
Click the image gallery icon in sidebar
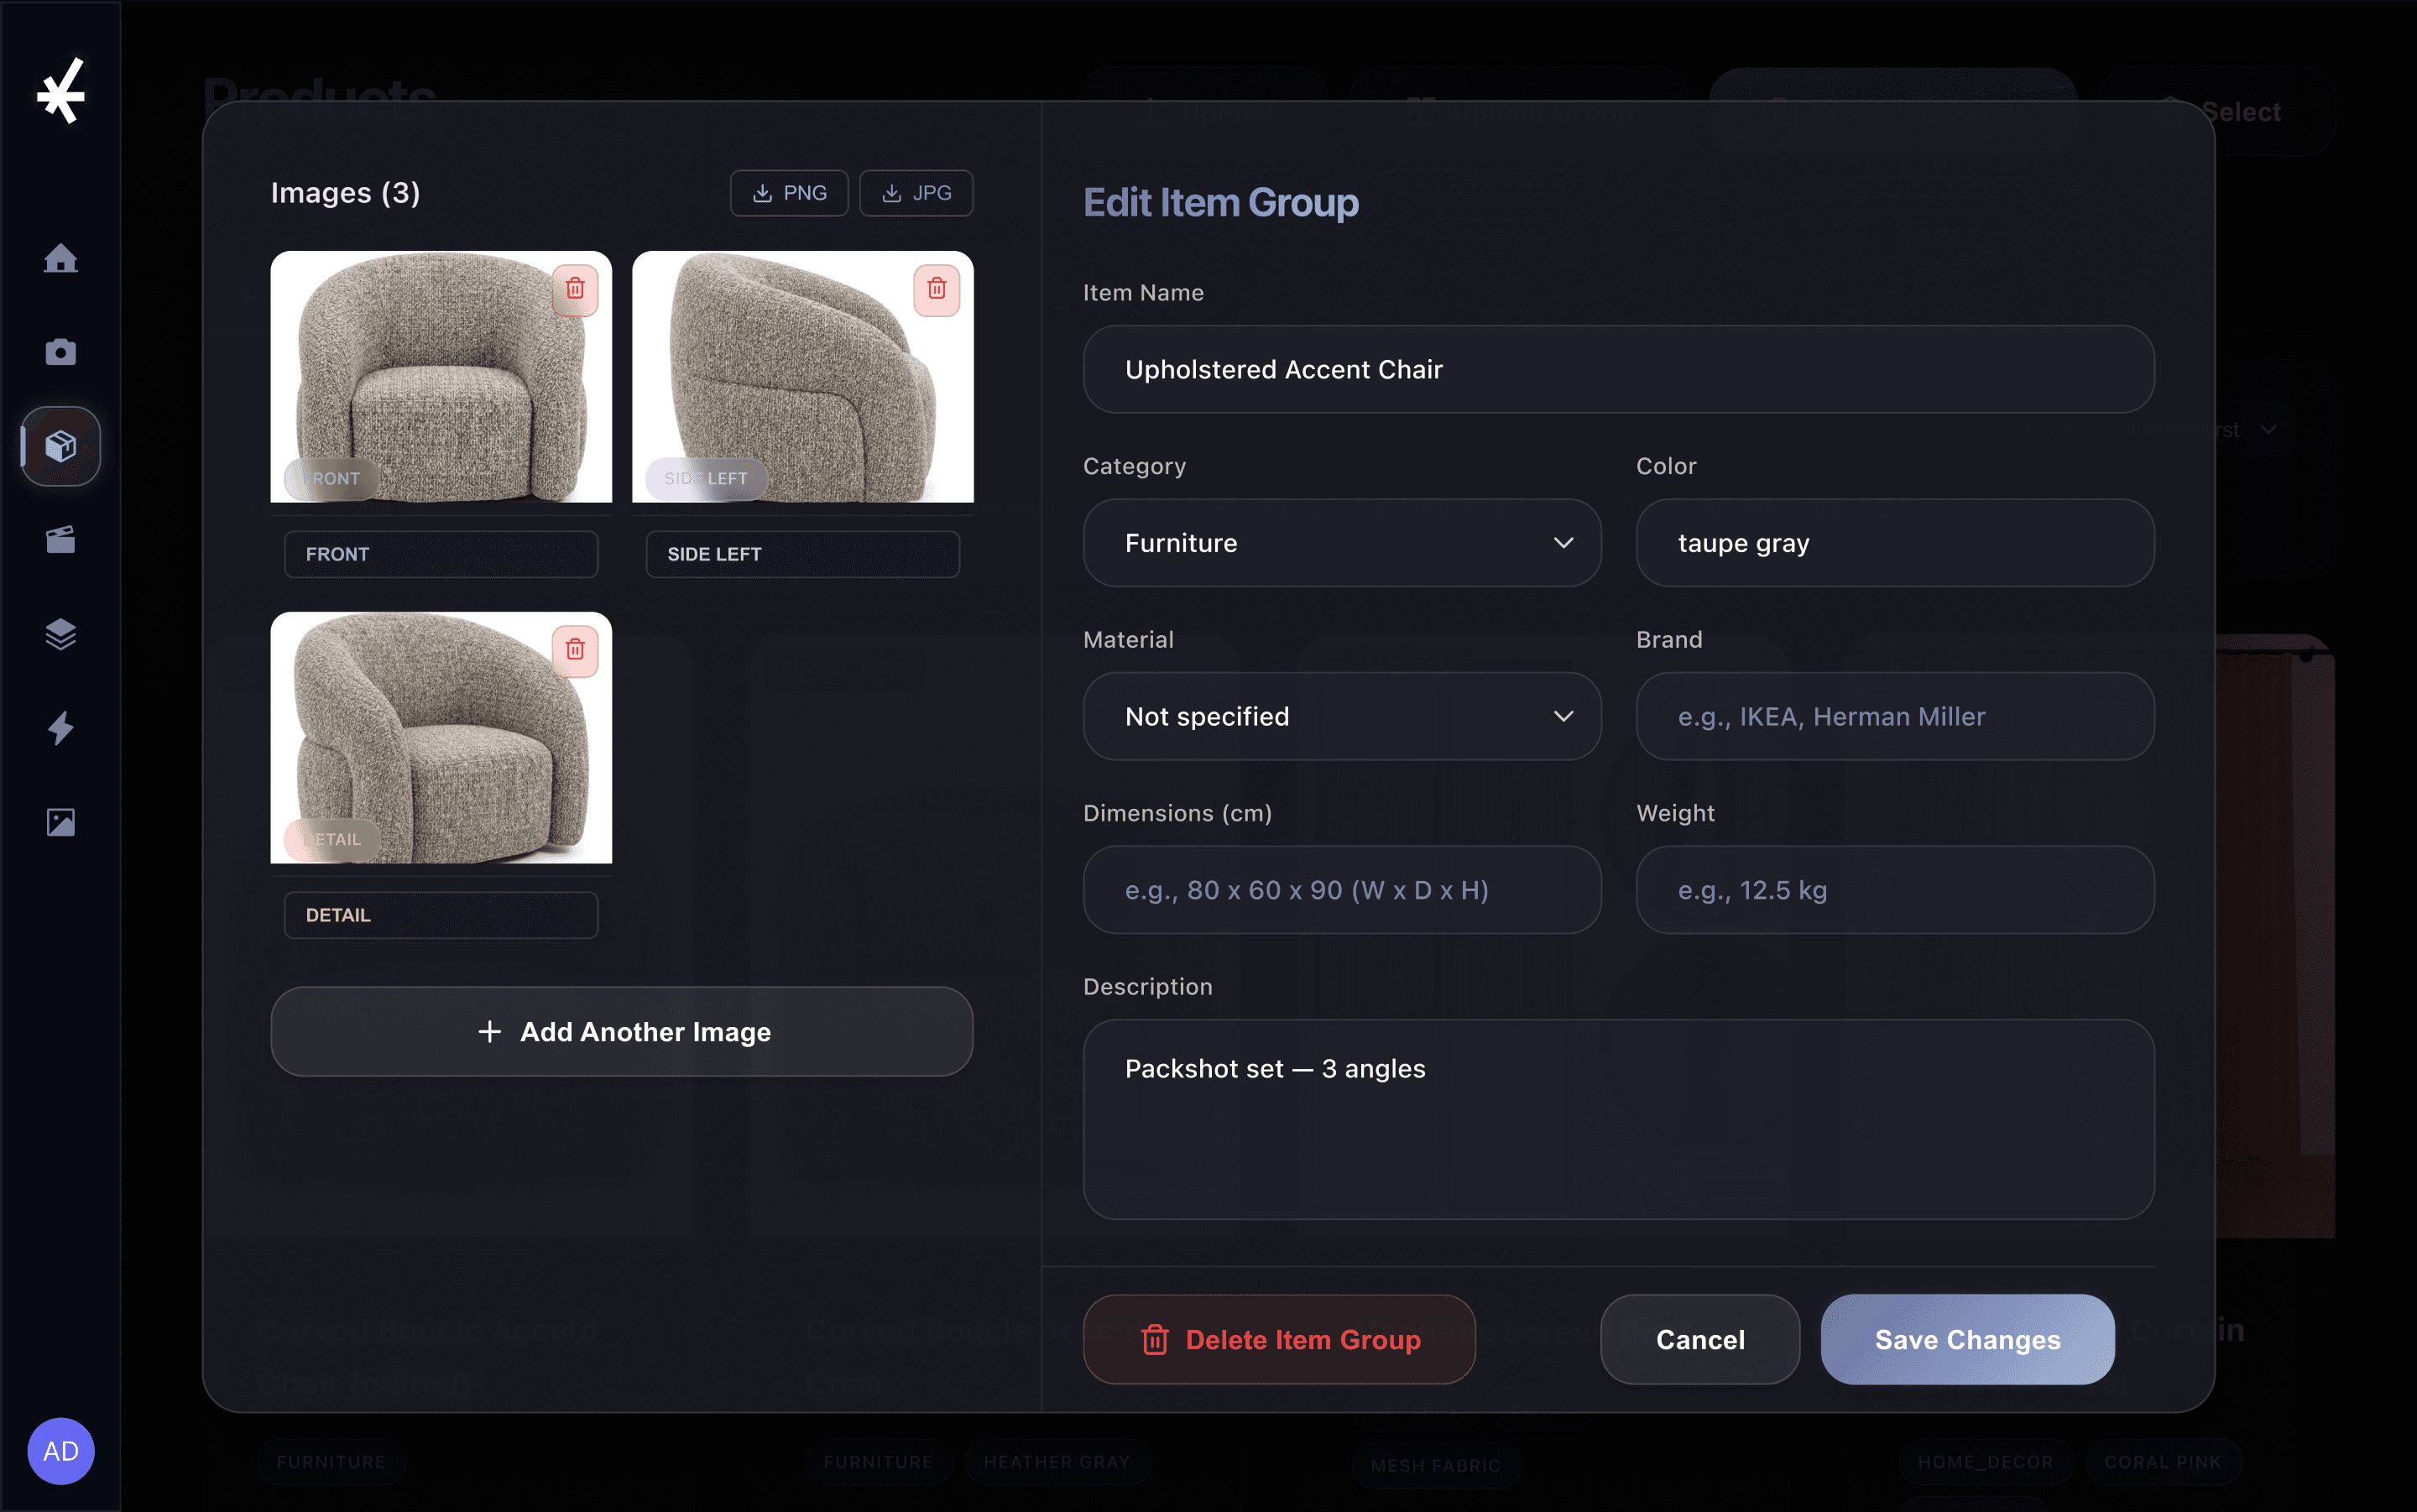pos(60,822)
